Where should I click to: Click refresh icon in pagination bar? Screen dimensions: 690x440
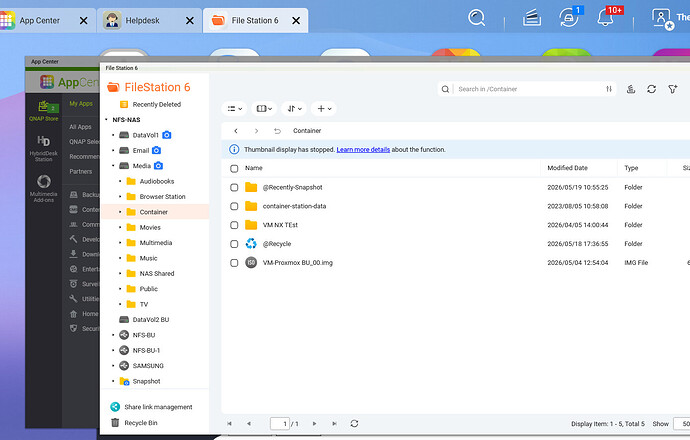[x=354, y=423]
